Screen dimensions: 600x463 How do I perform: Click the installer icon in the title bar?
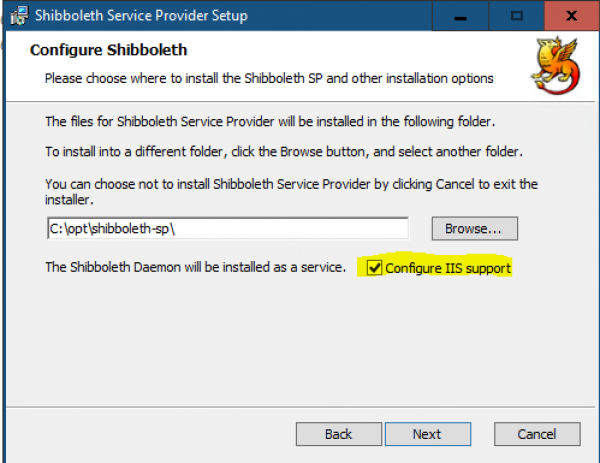[x=19, y=16]
